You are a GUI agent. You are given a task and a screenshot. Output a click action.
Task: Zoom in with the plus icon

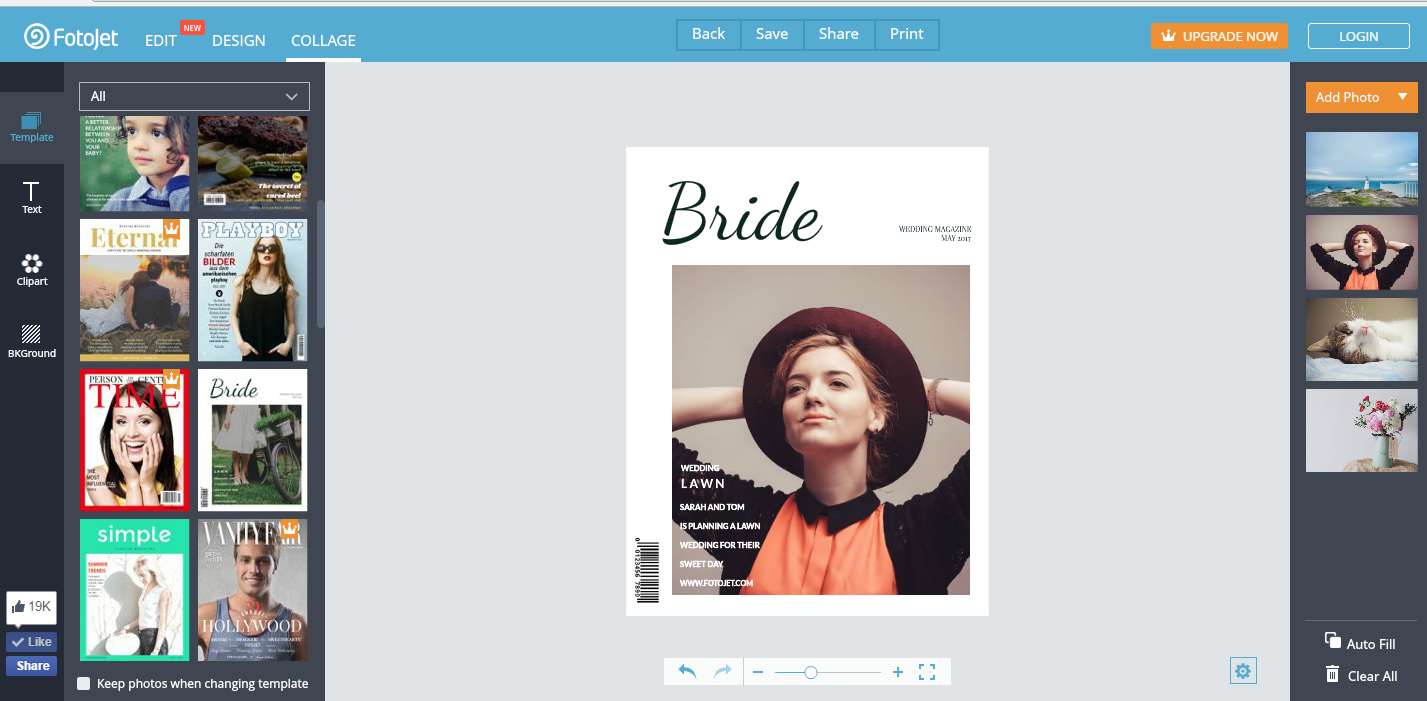[x=898, y=672]
